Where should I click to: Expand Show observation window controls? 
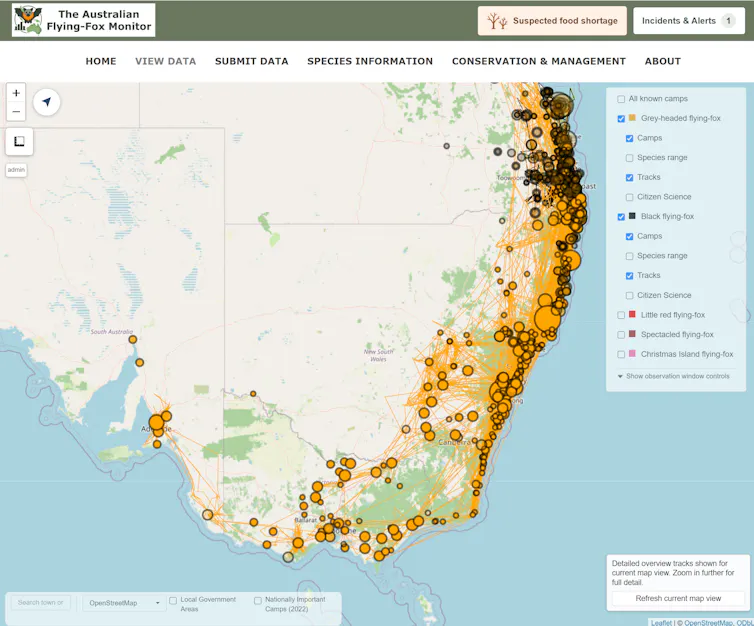click(673, 376)
